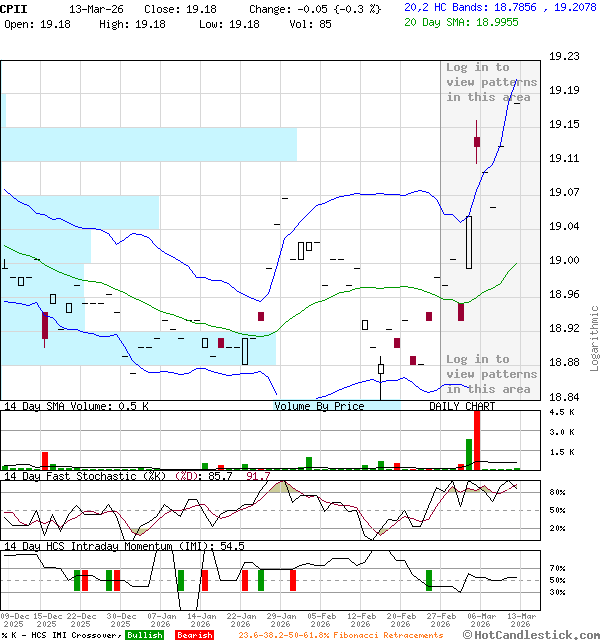This screenshot has height=640, width=600.
Task: Click the lower 'Log in to view patterns' notice
Action: point(491,374)
